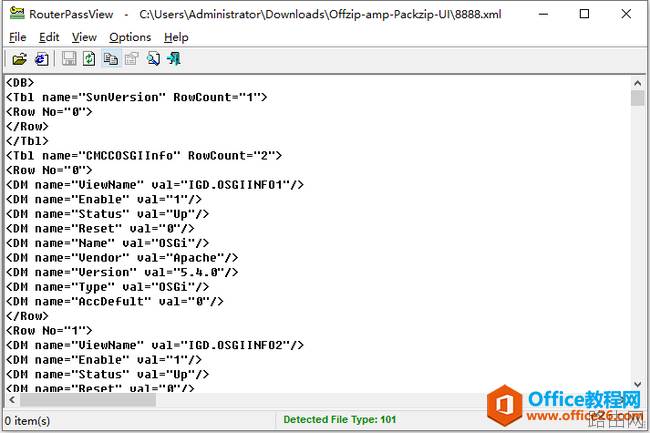Click the line with name="AccDefult"
This screenshot has height=433, width=650.
(115, 301)
